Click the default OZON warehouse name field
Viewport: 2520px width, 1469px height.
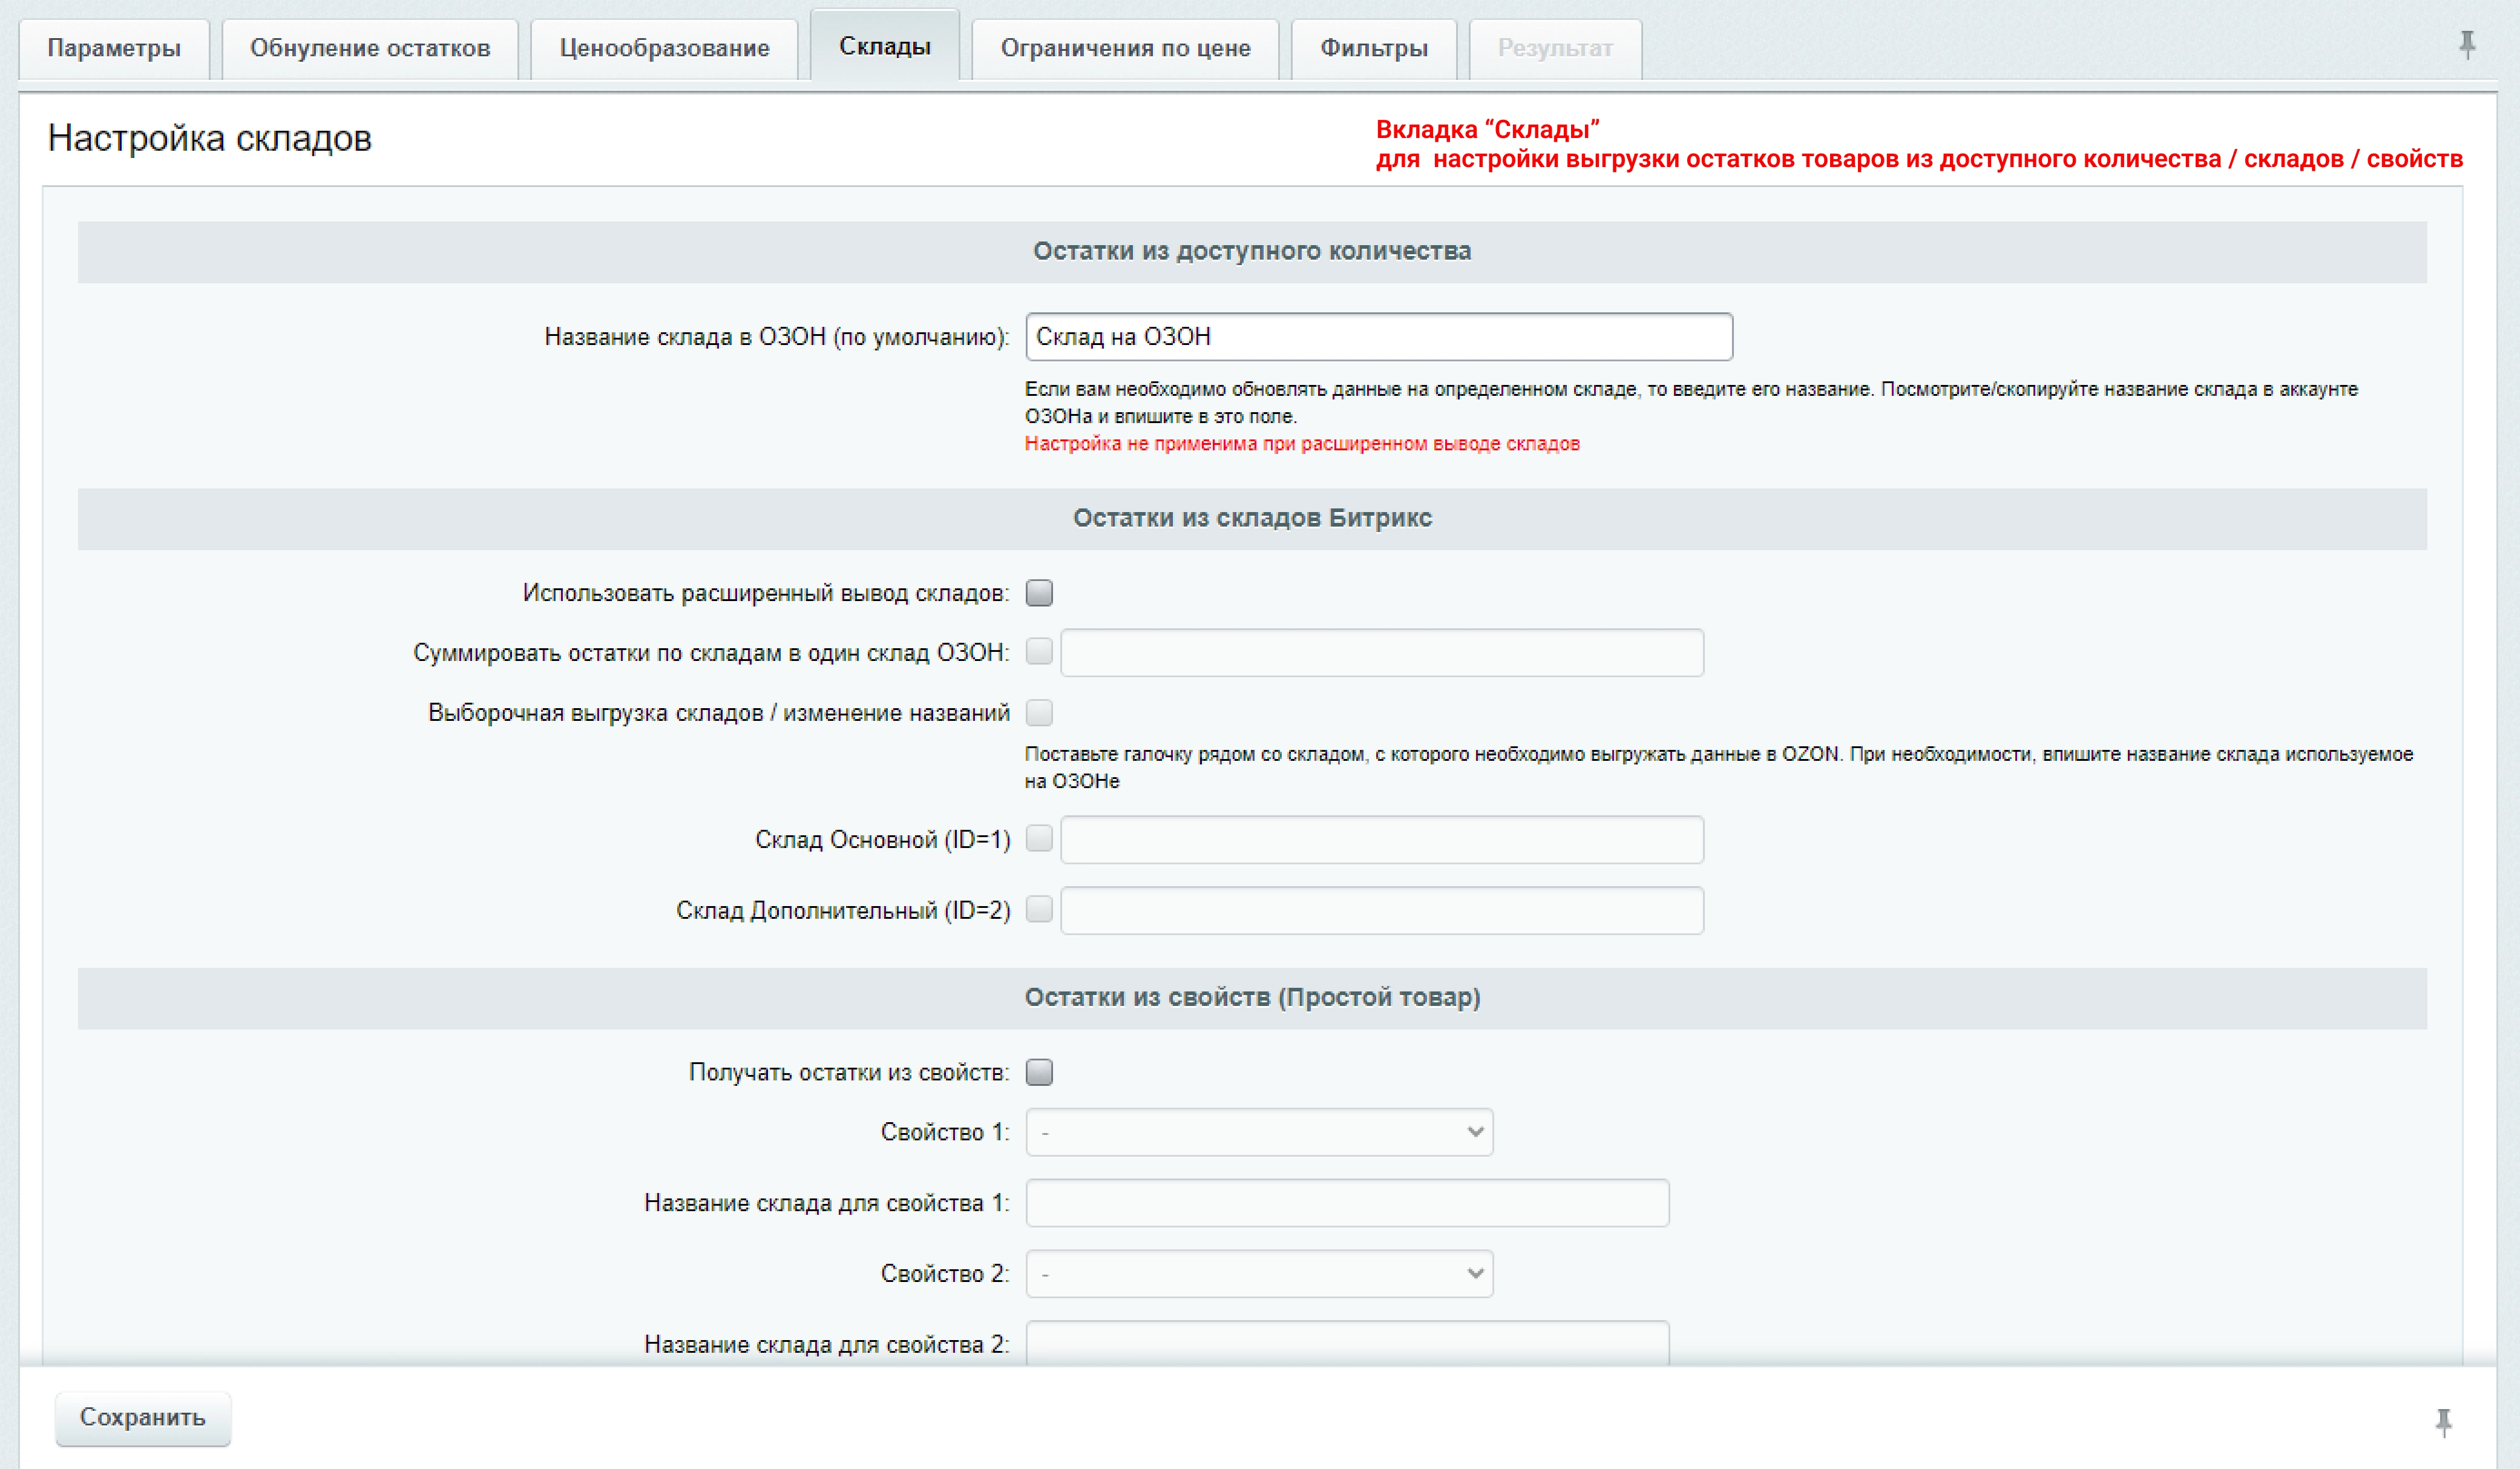coord(1378,337)
